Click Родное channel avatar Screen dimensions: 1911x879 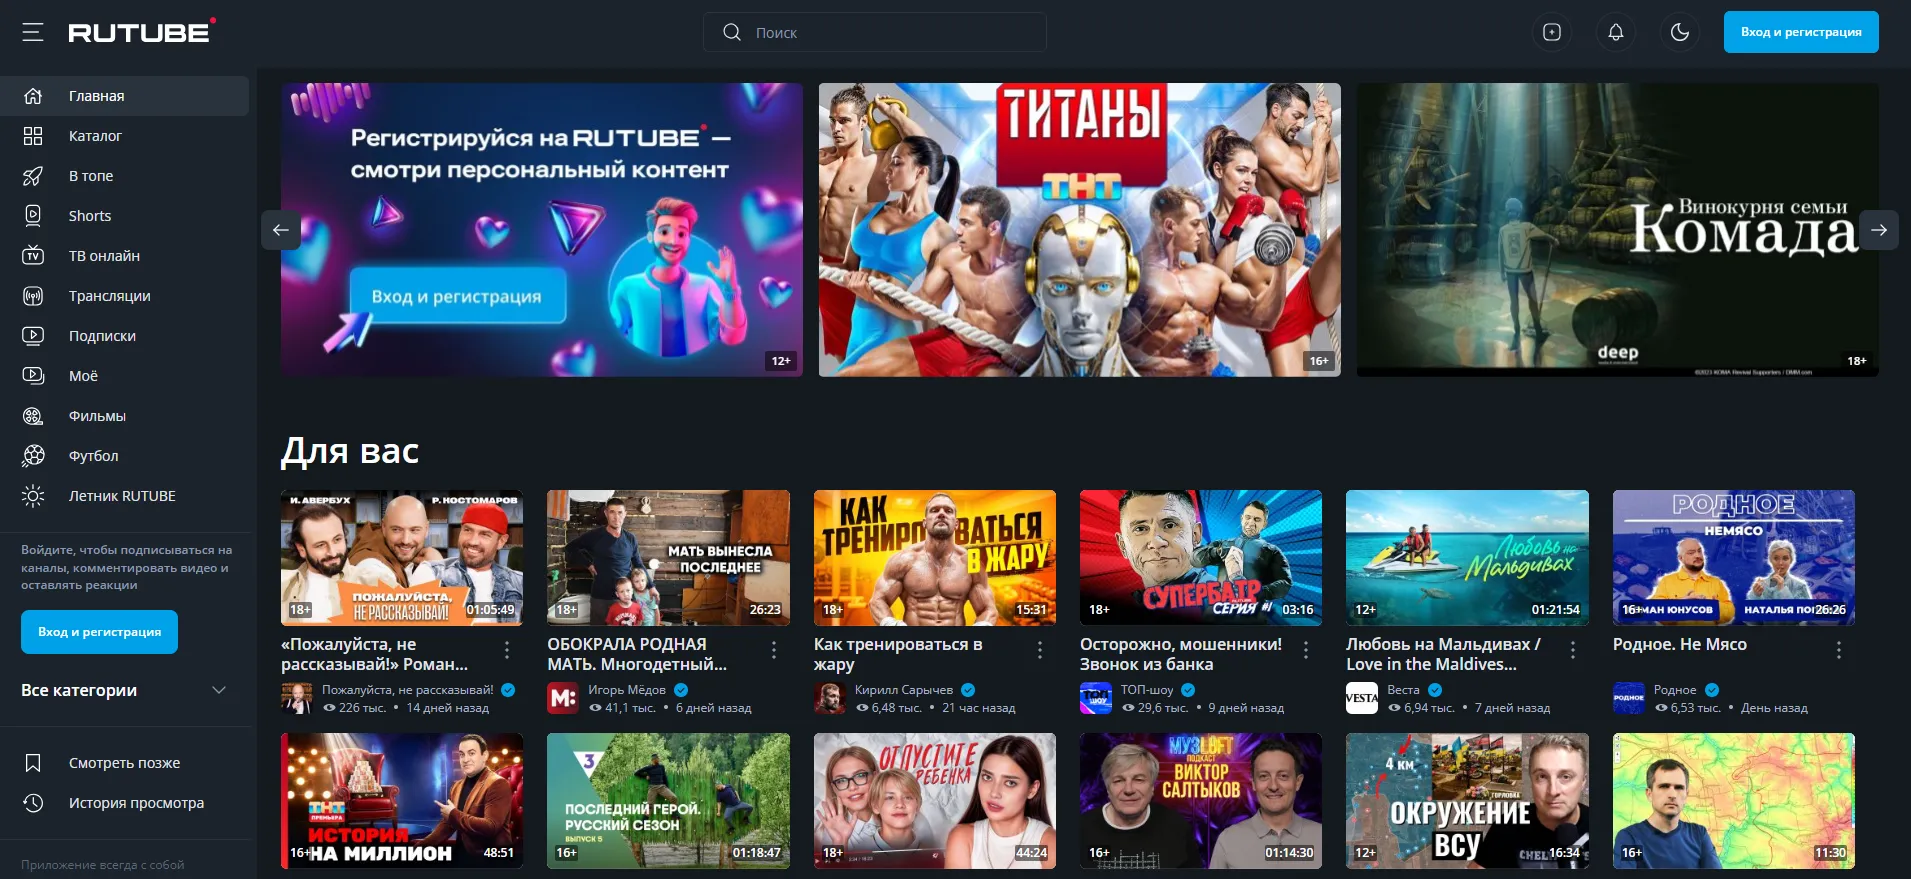(1629, 698)
